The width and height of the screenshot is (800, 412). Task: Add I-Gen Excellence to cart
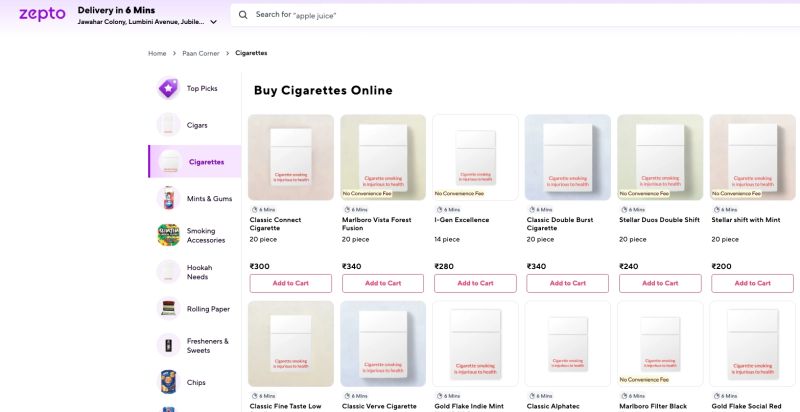pos(476,283)
